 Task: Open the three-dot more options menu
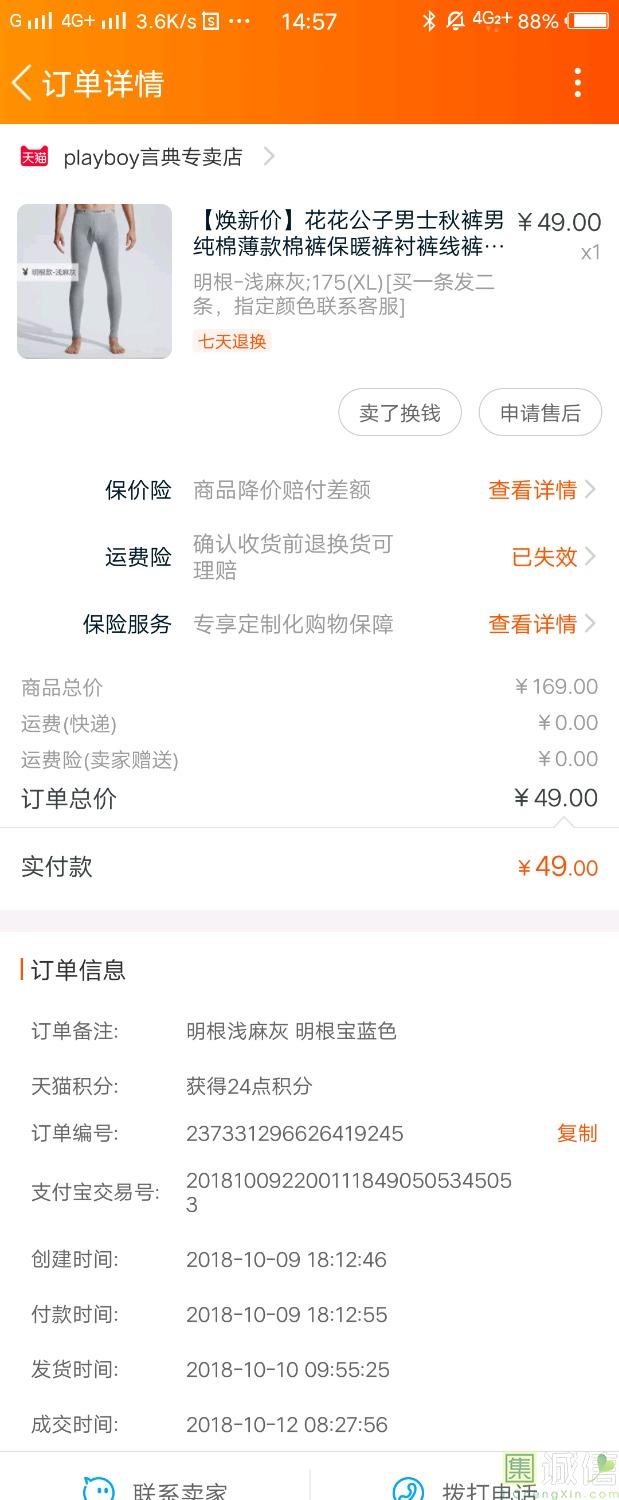click(x=577, y=83)
